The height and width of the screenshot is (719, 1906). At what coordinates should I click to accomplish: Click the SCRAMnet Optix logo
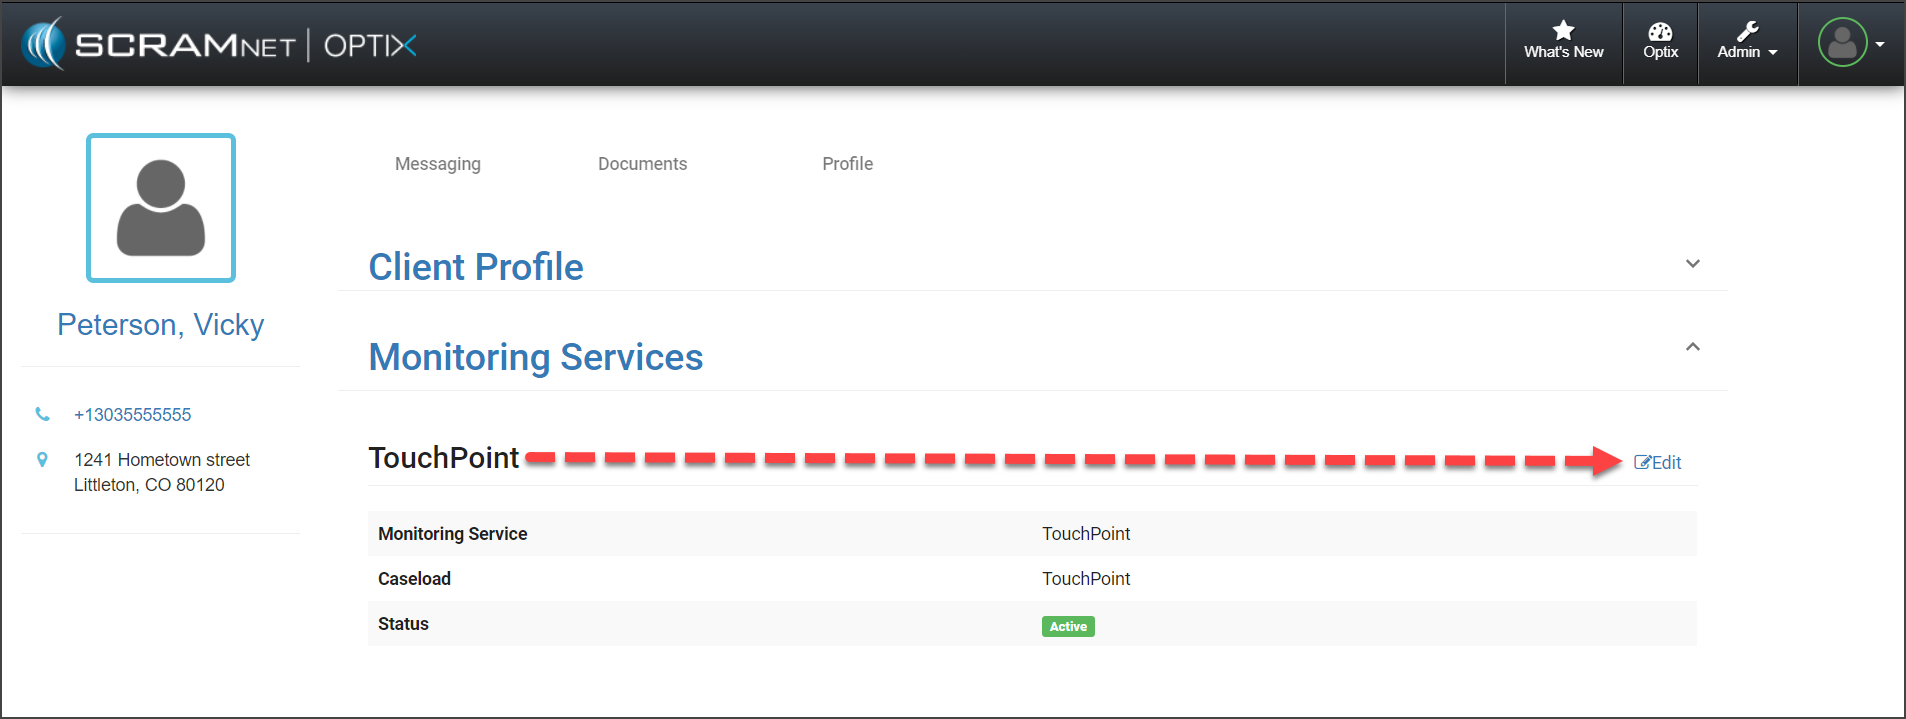click(218, 45)
